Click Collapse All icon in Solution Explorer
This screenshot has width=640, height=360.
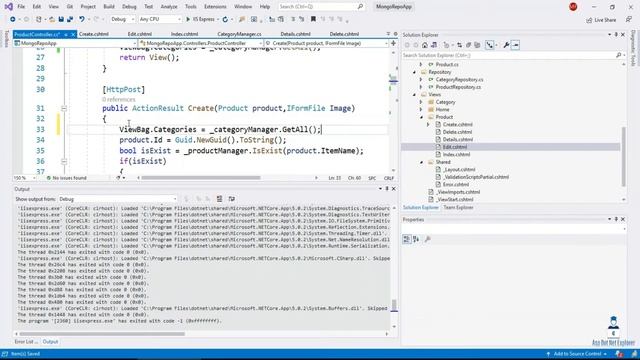click(469, 45)
